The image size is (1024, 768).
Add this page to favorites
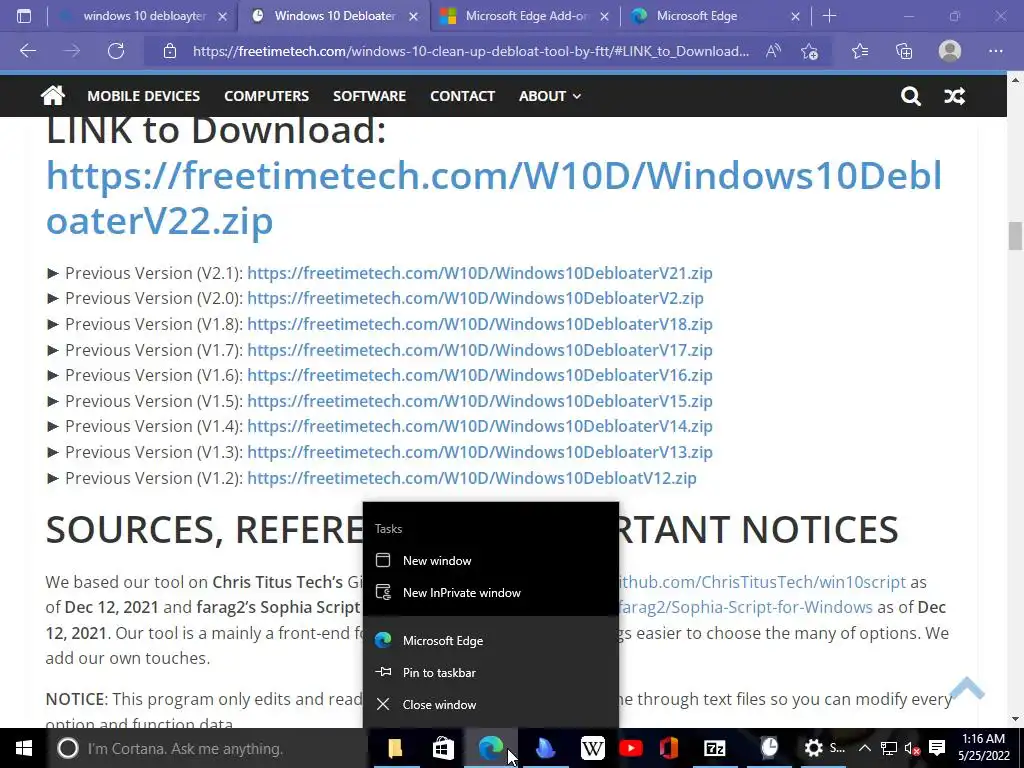click(x=810, y=51)
